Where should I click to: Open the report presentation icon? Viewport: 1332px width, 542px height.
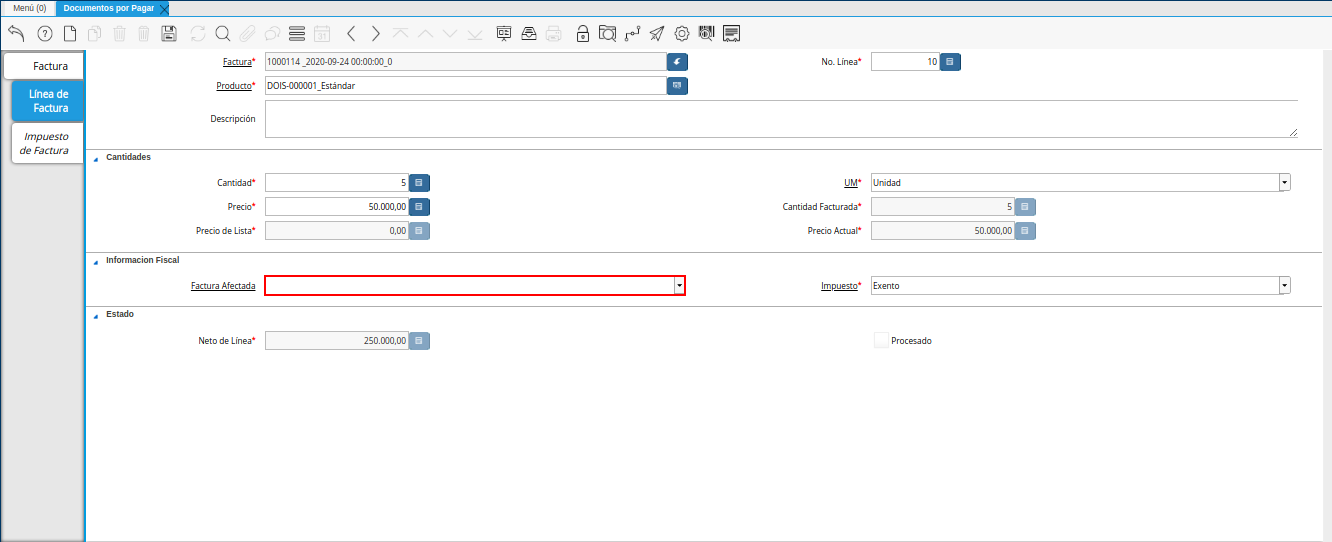click(504, 33)
